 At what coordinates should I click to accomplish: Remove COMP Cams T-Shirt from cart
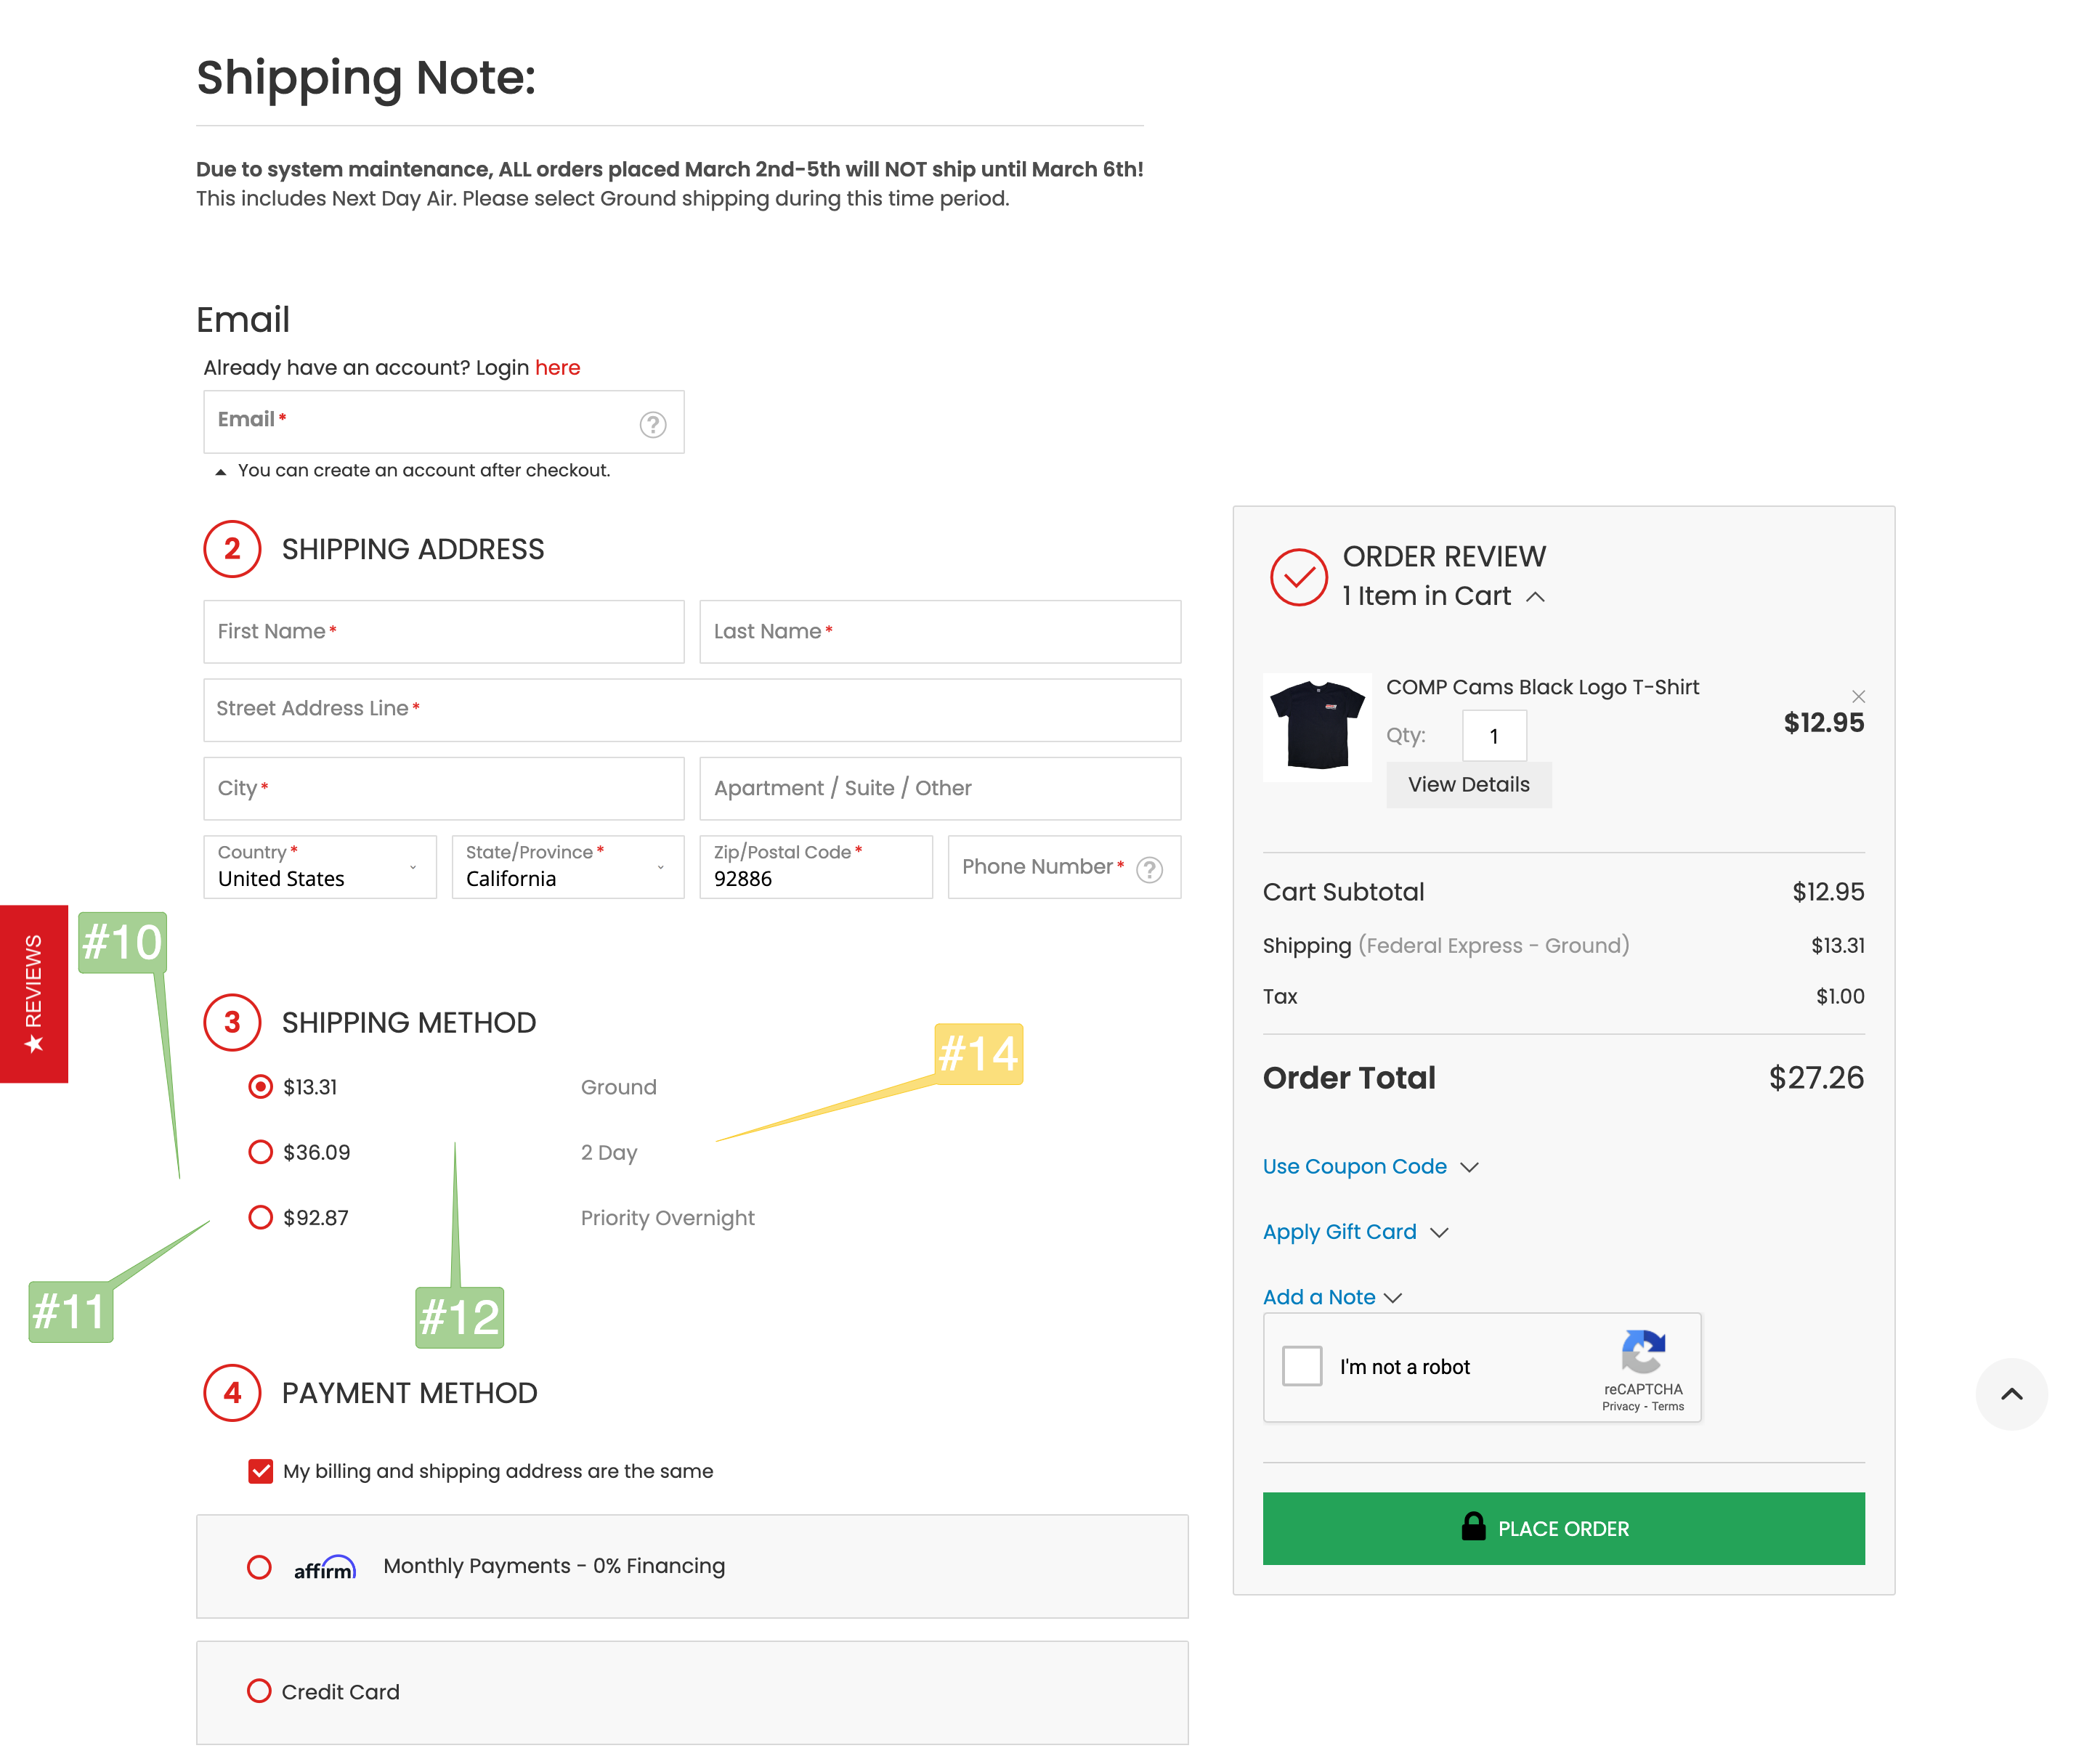(1858, 696)
